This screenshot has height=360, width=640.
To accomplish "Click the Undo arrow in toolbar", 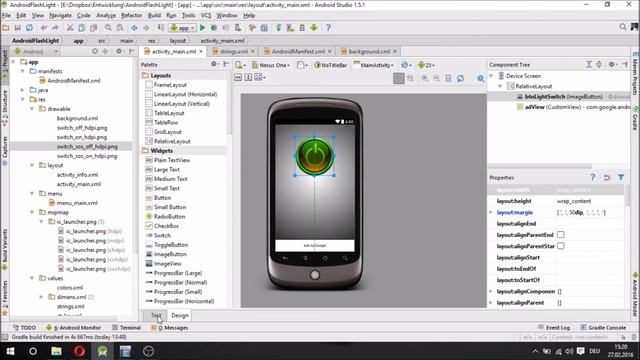I will click(44, 28).
